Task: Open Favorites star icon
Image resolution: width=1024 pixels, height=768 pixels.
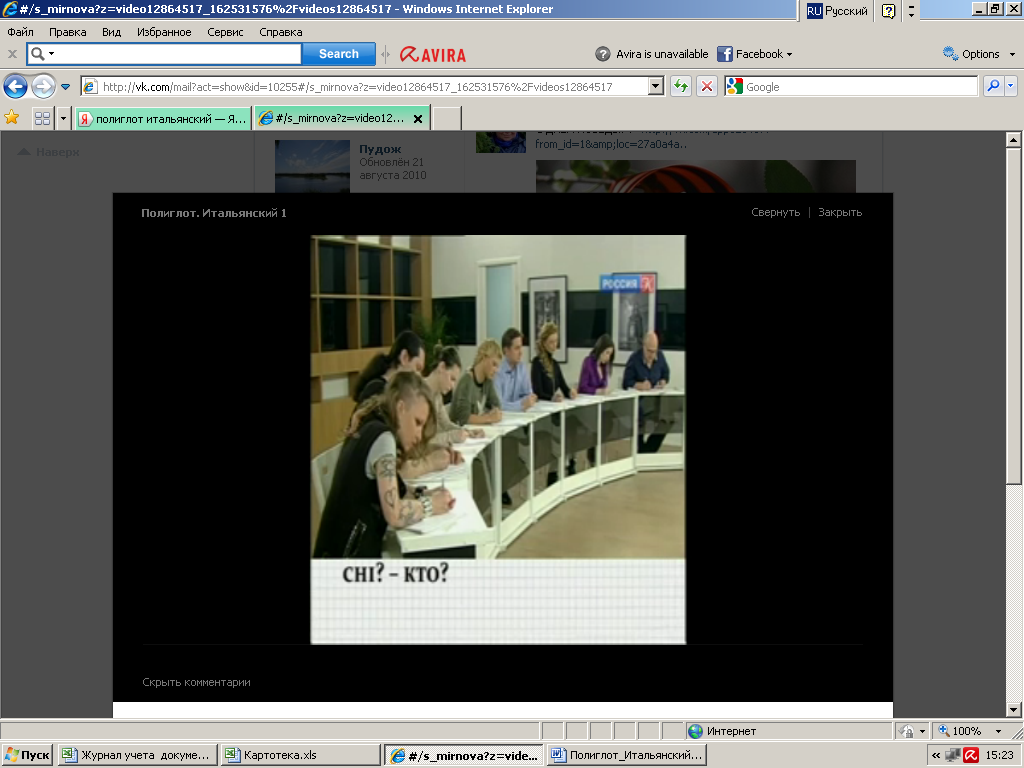Action: (12, 118)
